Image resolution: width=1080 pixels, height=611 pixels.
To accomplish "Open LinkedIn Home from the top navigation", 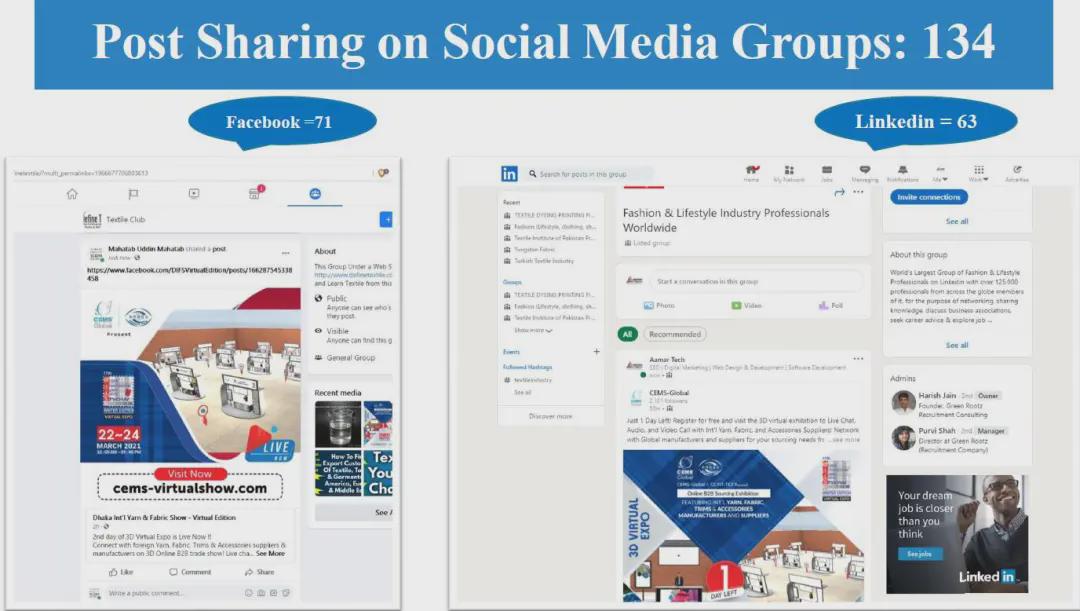I will point(751,173).
